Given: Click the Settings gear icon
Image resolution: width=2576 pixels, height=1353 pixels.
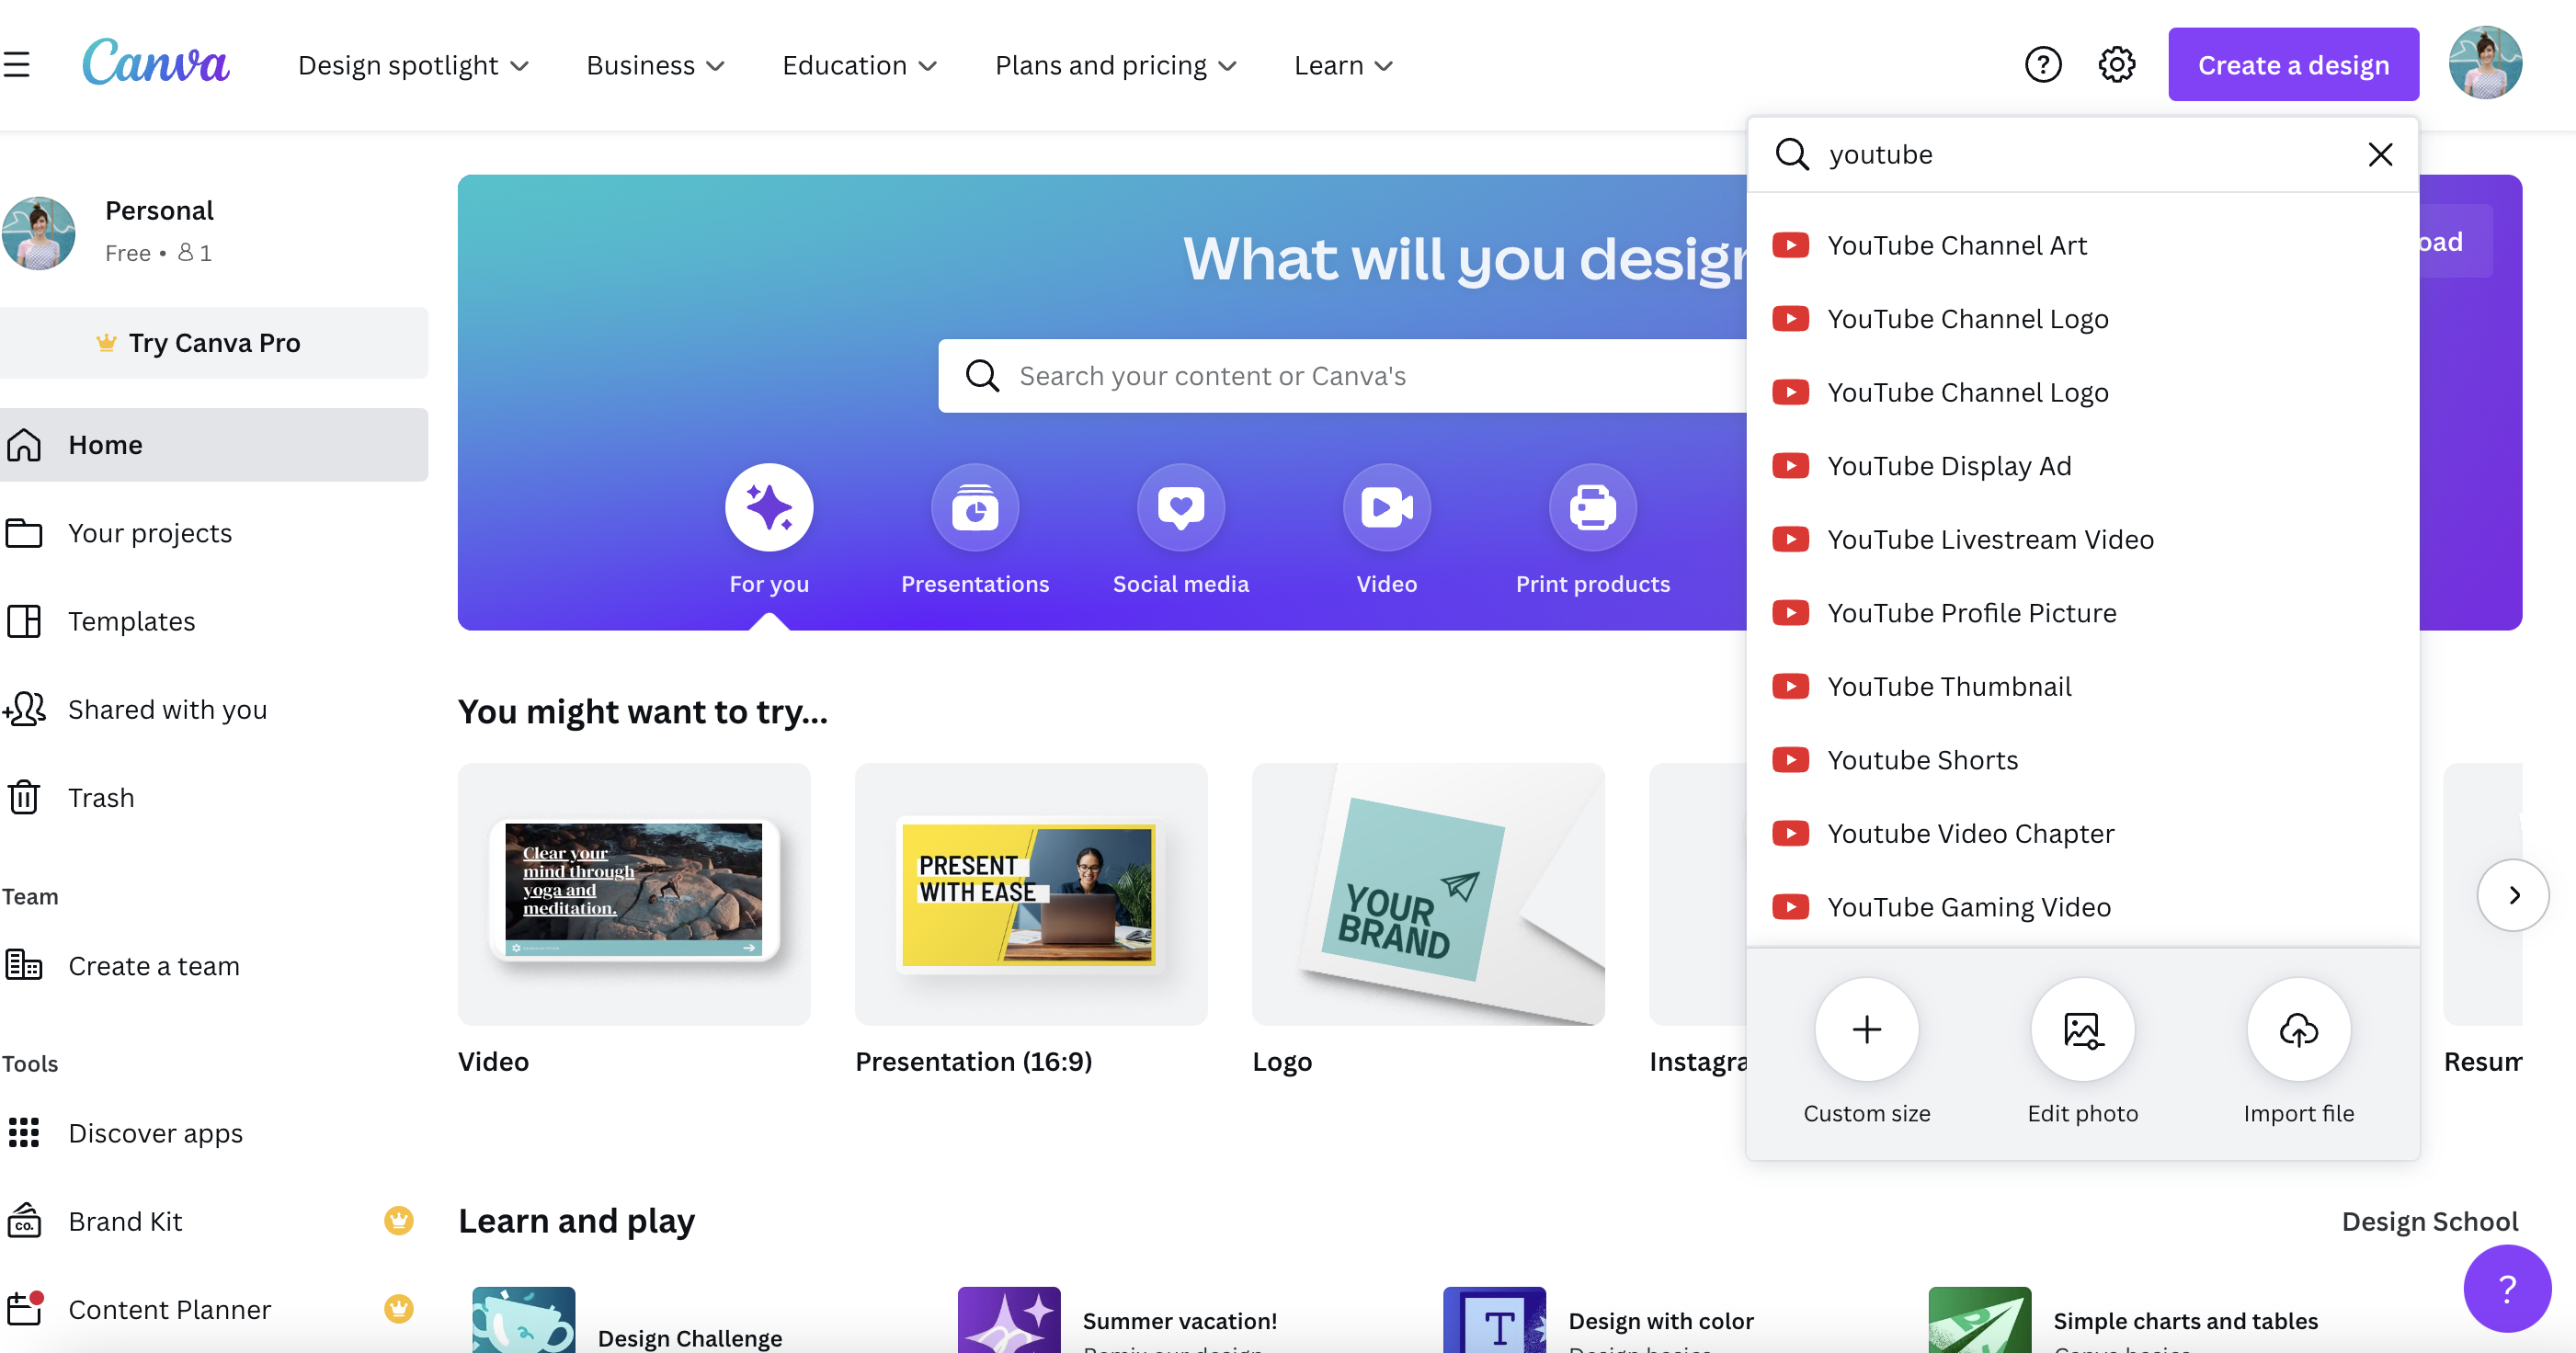Looking at the screenshot, I should pos(2121,64).
